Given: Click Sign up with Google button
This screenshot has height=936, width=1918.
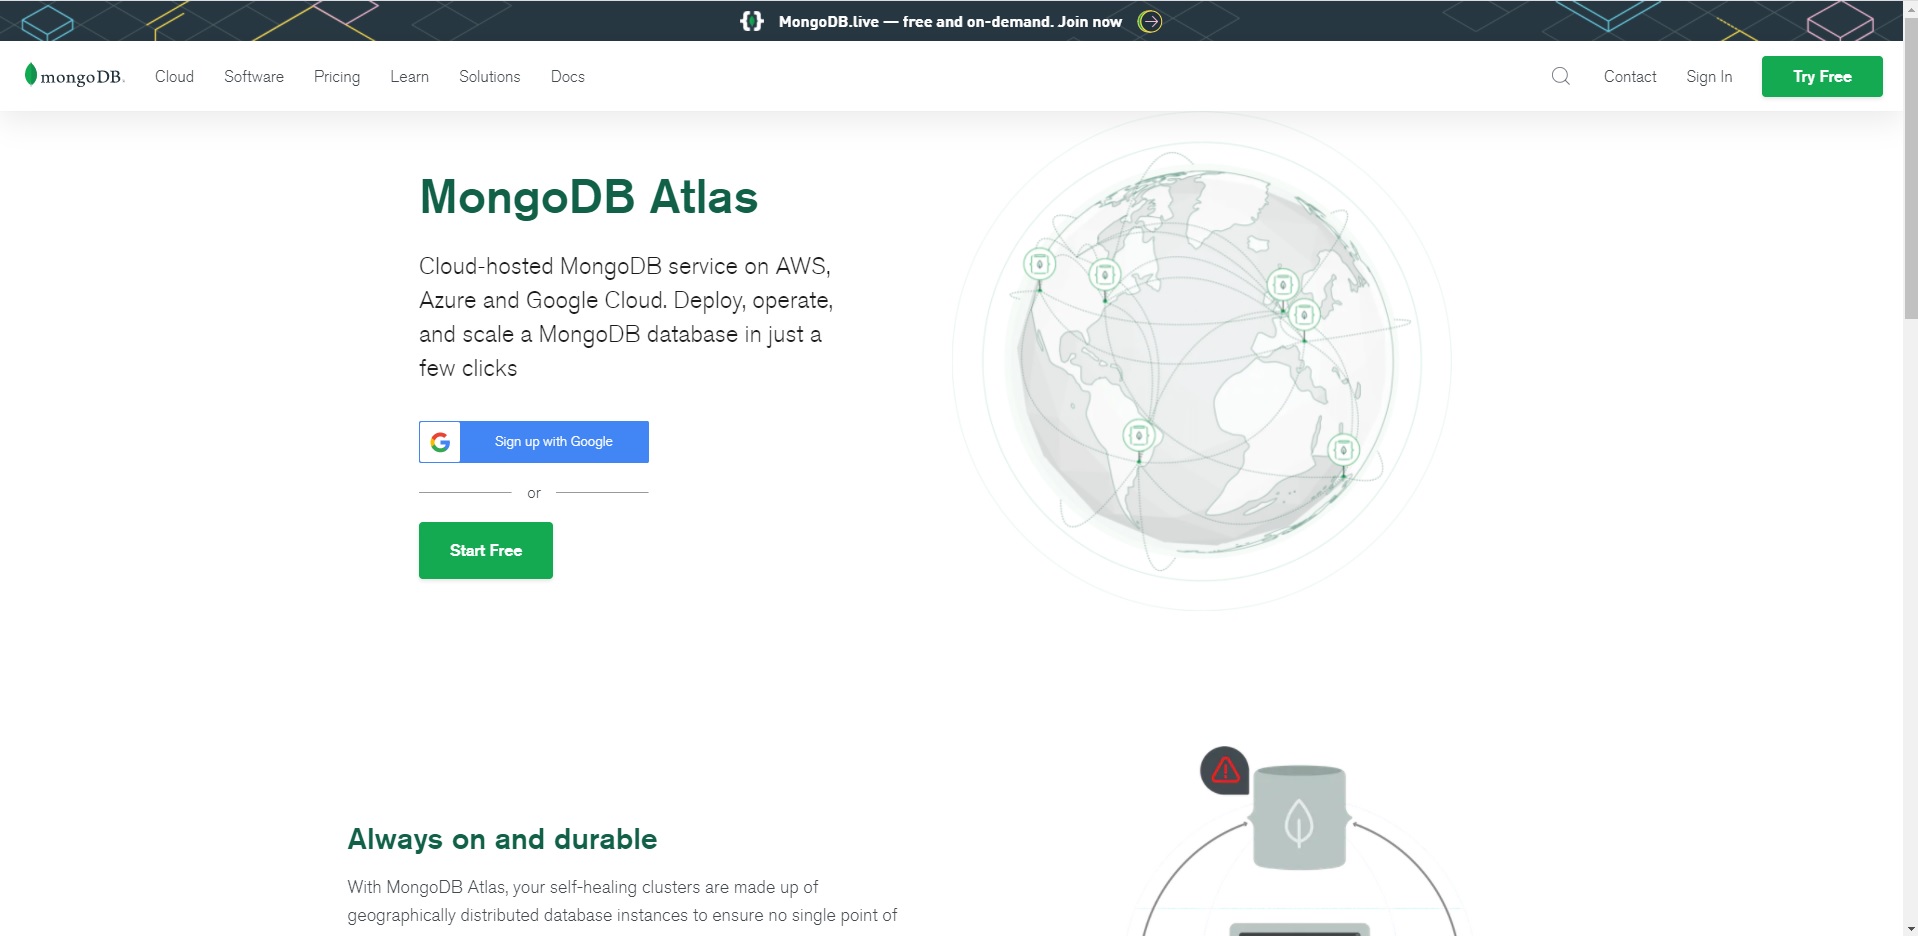Looking at the screenshot, I should (x=553, y=442).
